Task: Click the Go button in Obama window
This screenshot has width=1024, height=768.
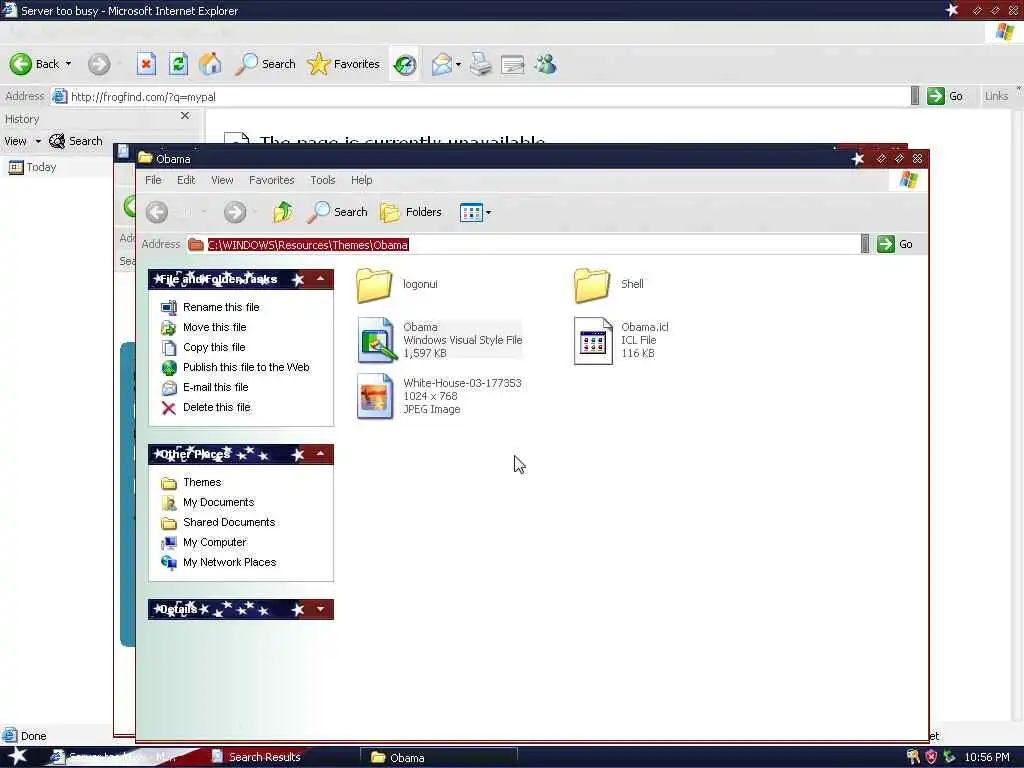Action: pos(895,244)
